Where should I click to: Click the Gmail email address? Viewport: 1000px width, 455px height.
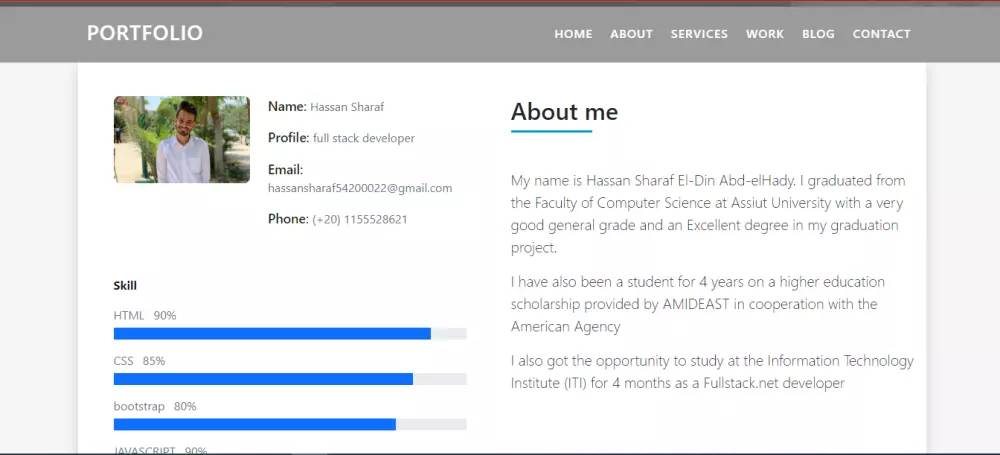click(x=360, y=188)
